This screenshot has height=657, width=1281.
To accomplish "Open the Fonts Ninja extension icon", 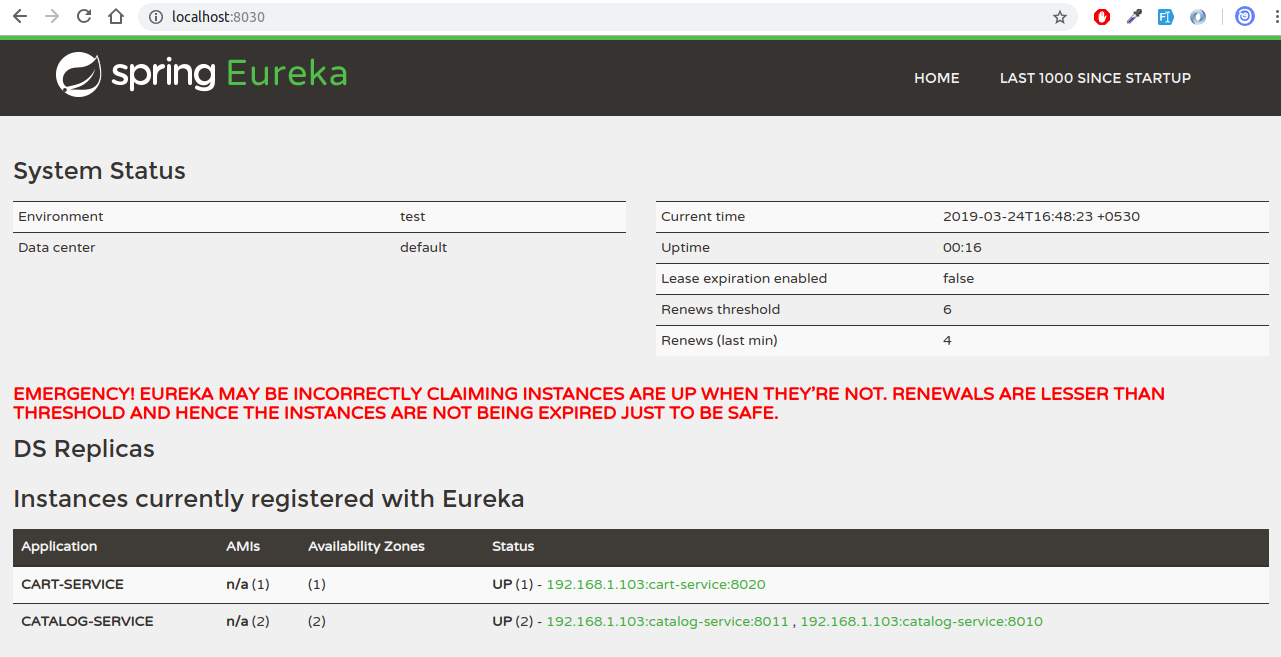I will tap(1165, 16).
